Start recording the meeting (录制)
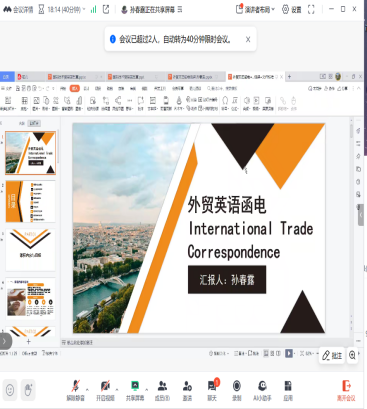367x409 pixels. pos(237,390)
